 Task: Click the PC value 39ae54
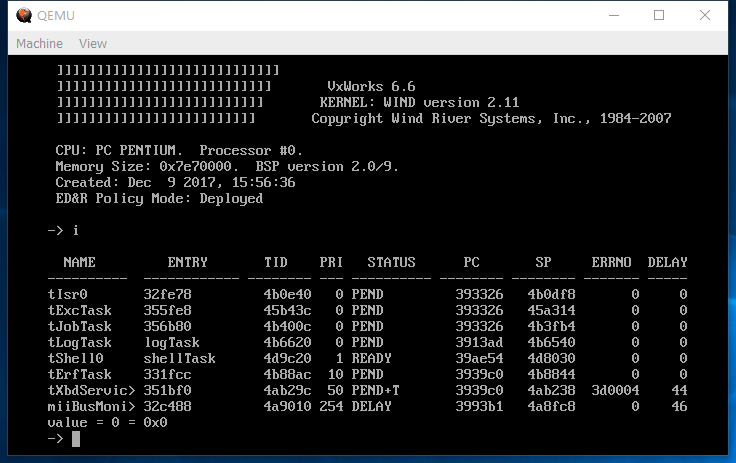tap(479, 358)
